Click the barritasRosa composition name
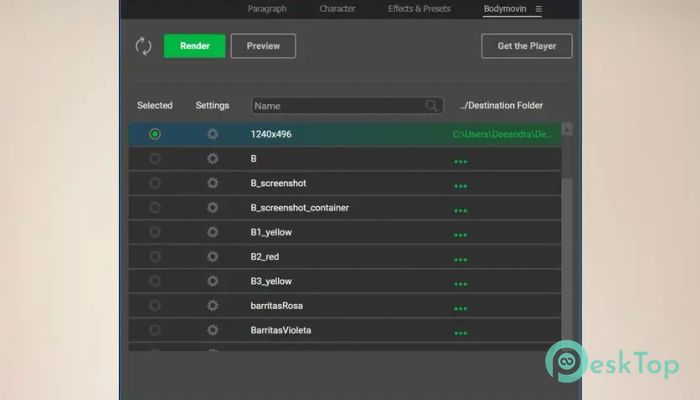The width and height of the screenshot is (700, 400). (277, 306)
